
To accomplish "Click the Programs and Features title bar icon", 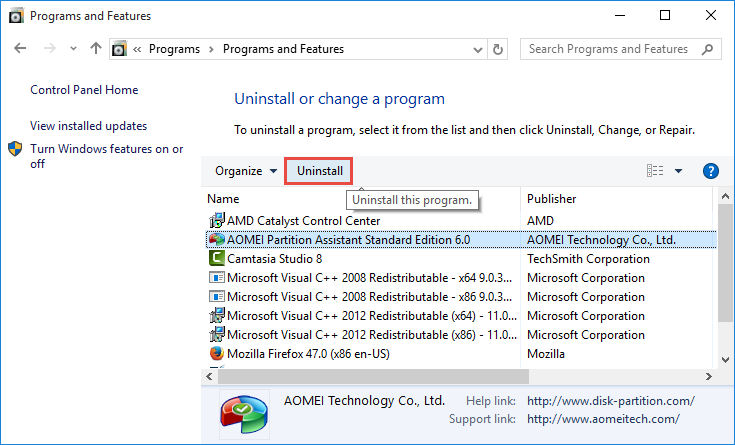I will (16, 16).
